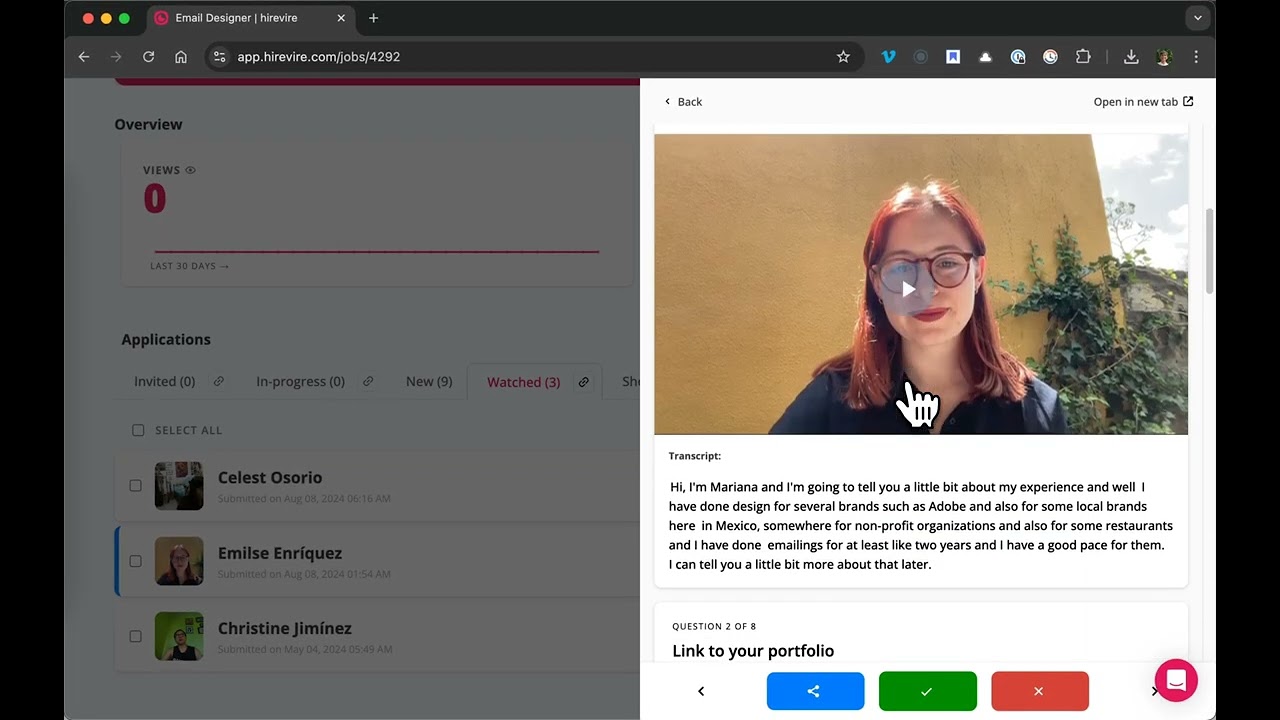
Task: Copy link icon beside Invited tab
Action: [219, 382]
